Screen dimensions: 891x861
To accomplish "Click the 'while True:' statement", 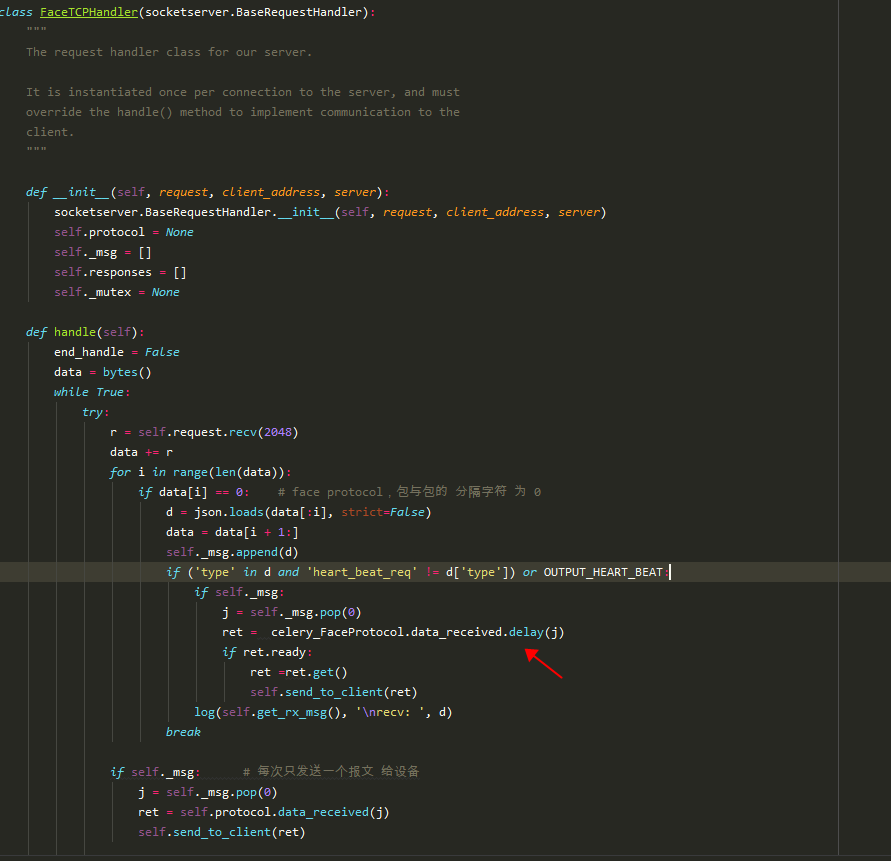I will [92, 392].
